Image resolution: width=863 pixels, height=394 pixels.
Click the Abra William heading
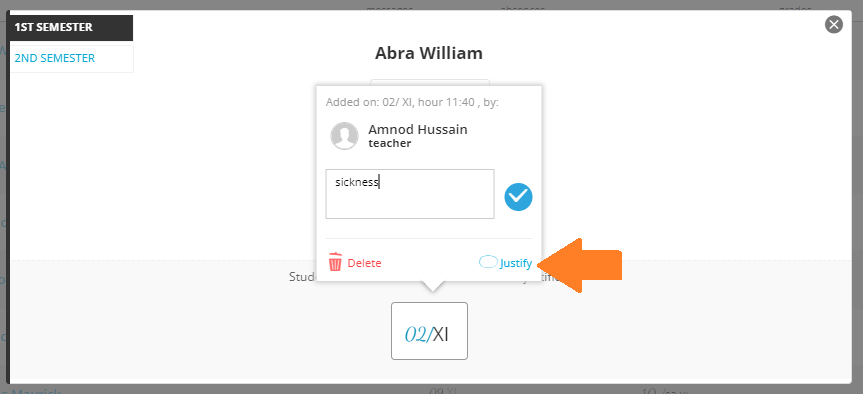(429, 53)
